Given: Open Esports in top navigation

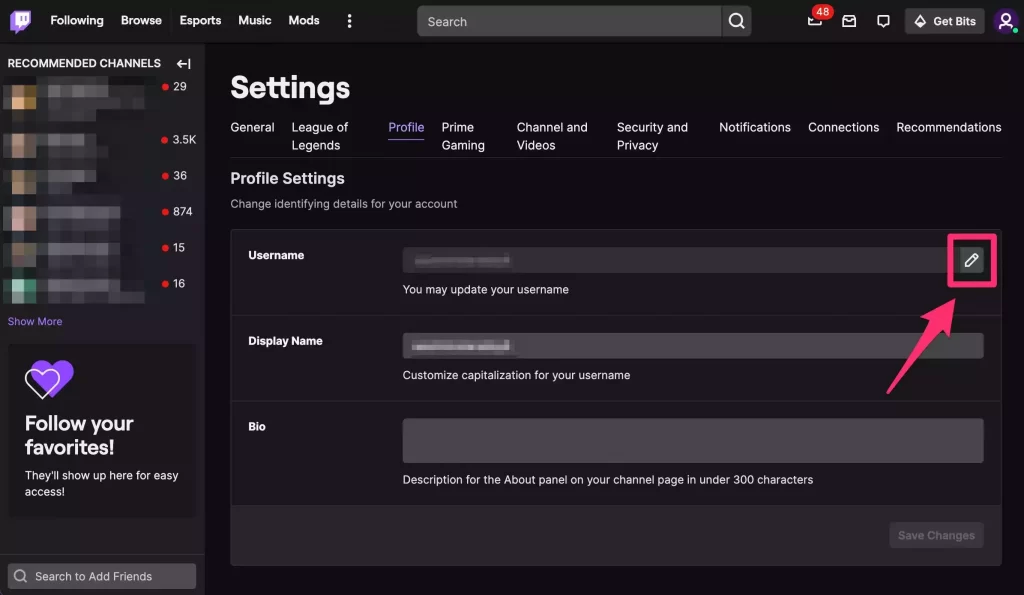Looking at the screenshot, I should [200, 20].
